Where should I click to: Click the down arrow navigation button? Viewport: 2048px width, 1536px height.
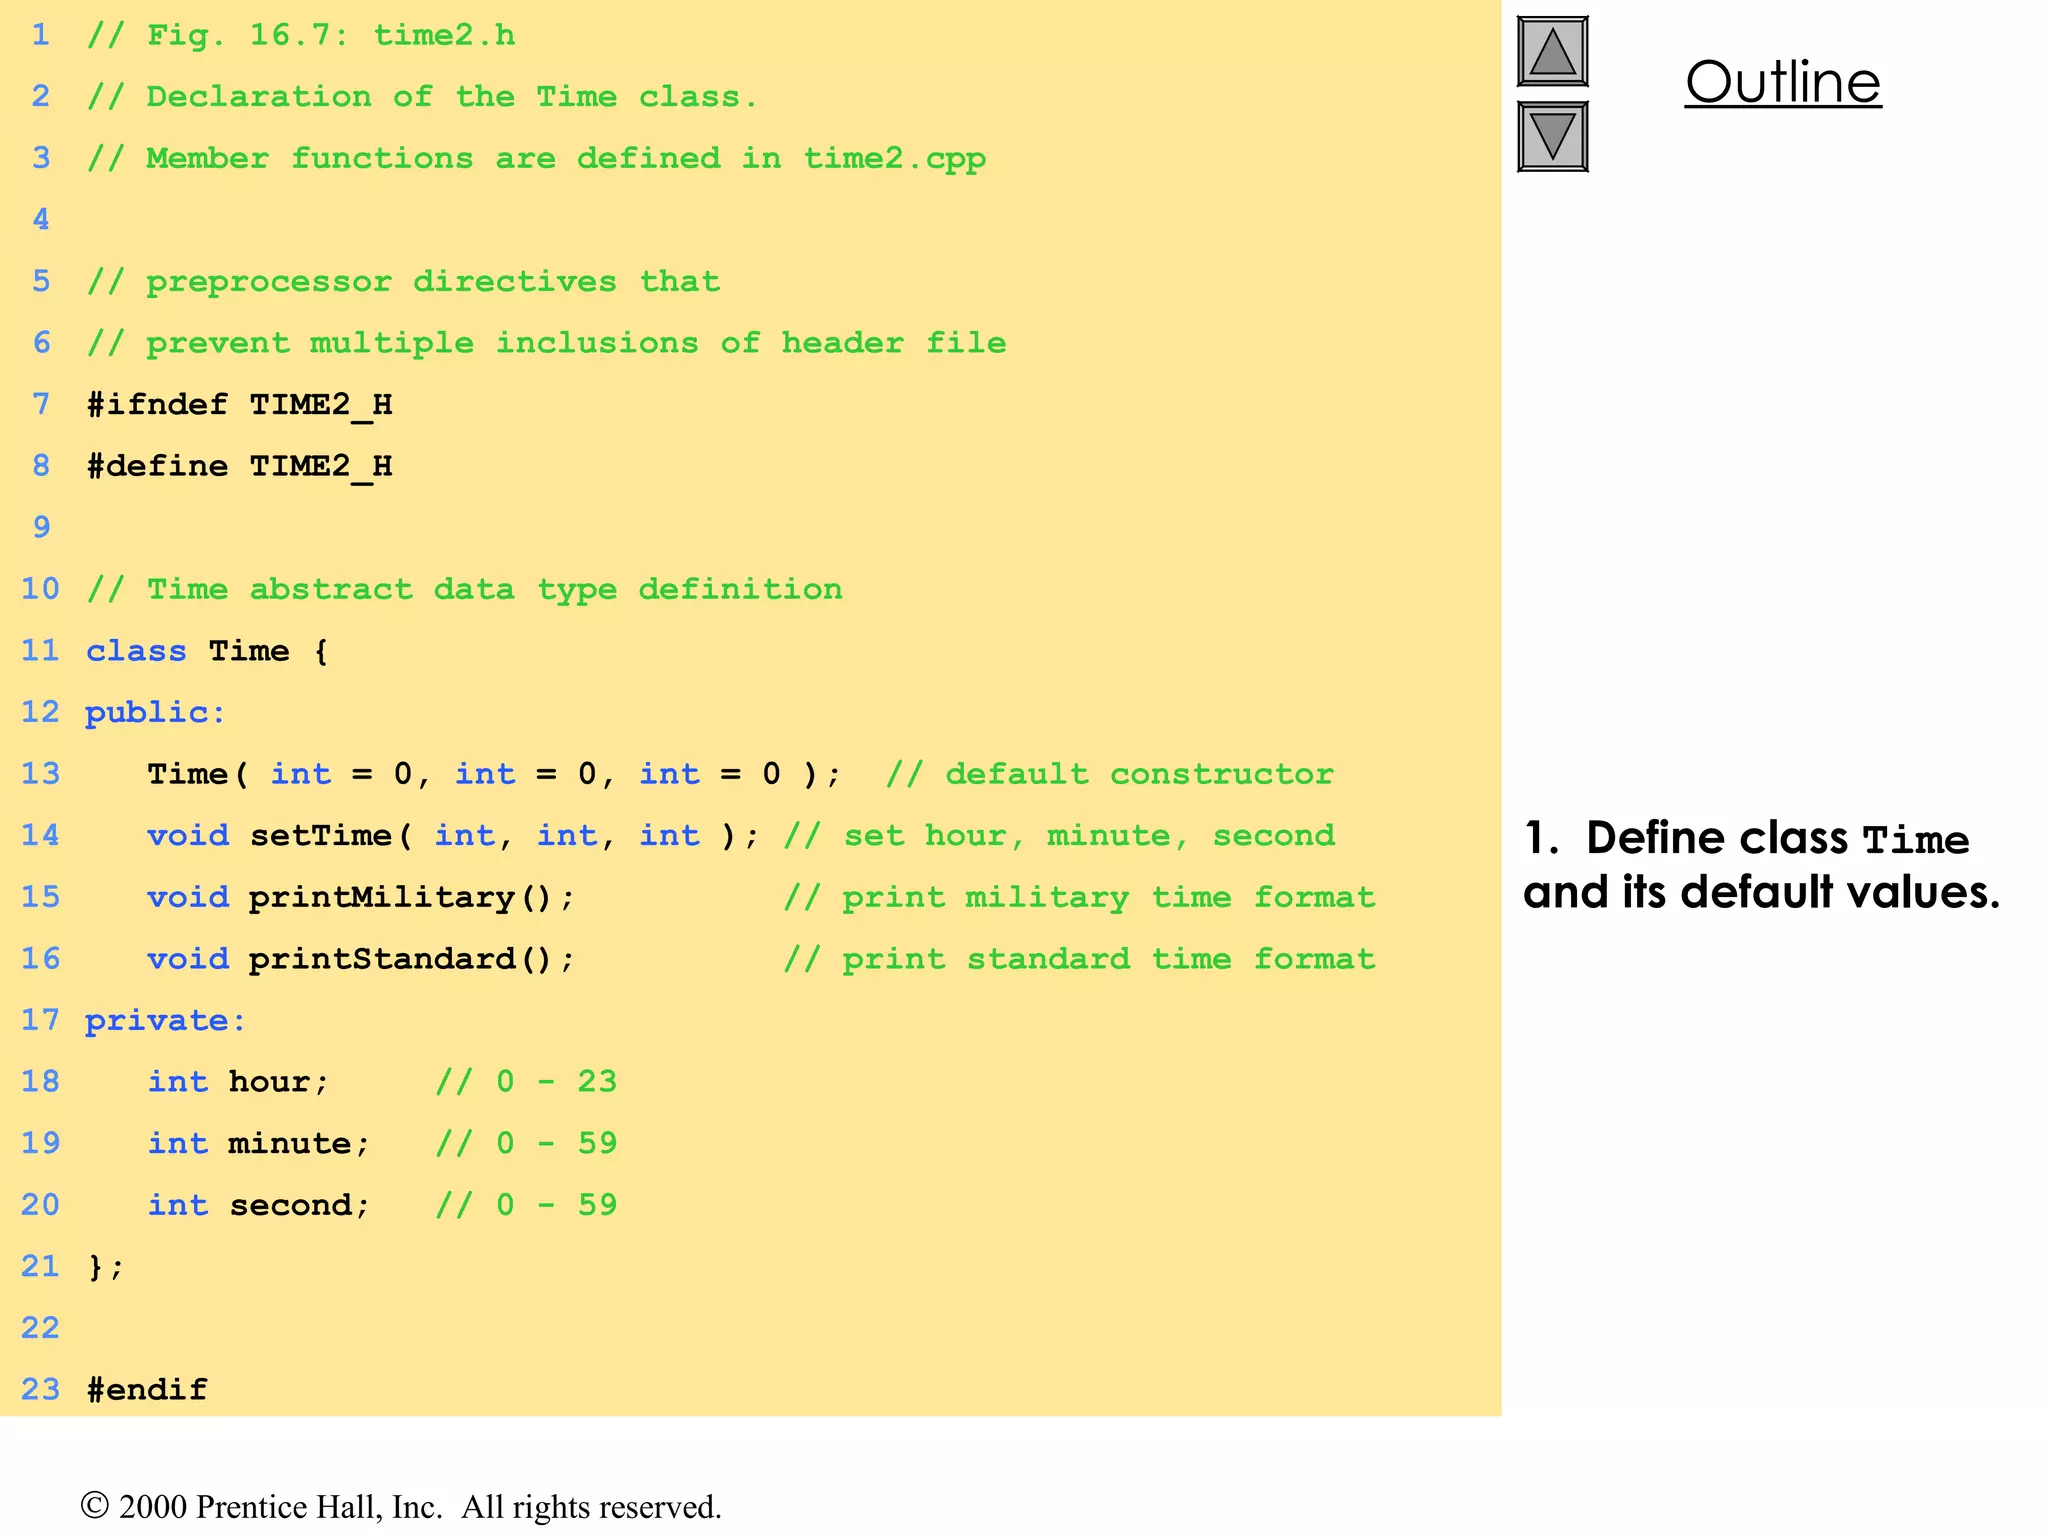tap(1552, 136)
